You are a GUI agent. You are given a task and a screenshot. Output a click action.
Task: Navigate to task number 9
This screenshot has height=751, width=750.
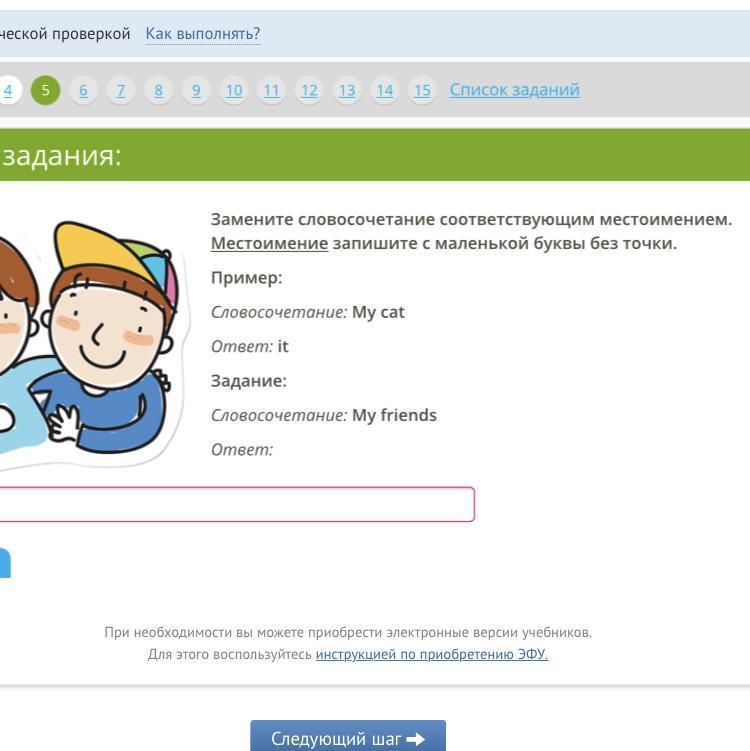196,90
